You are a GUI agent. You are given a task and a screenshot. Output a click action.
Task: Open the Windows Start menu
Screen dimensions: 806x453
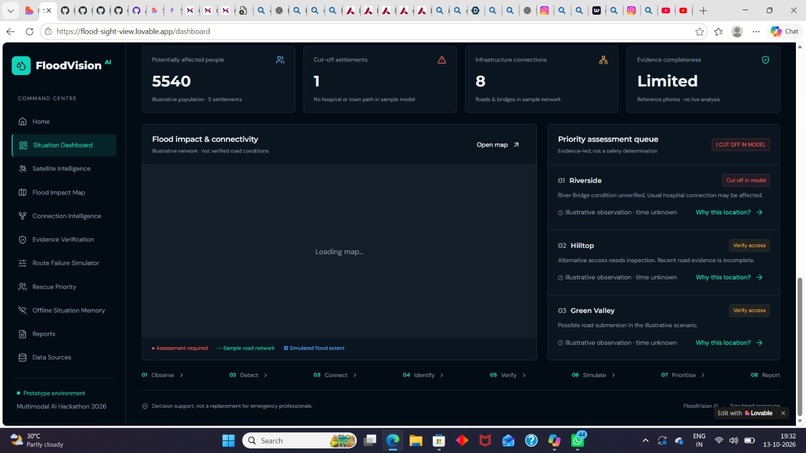[228, 441]
